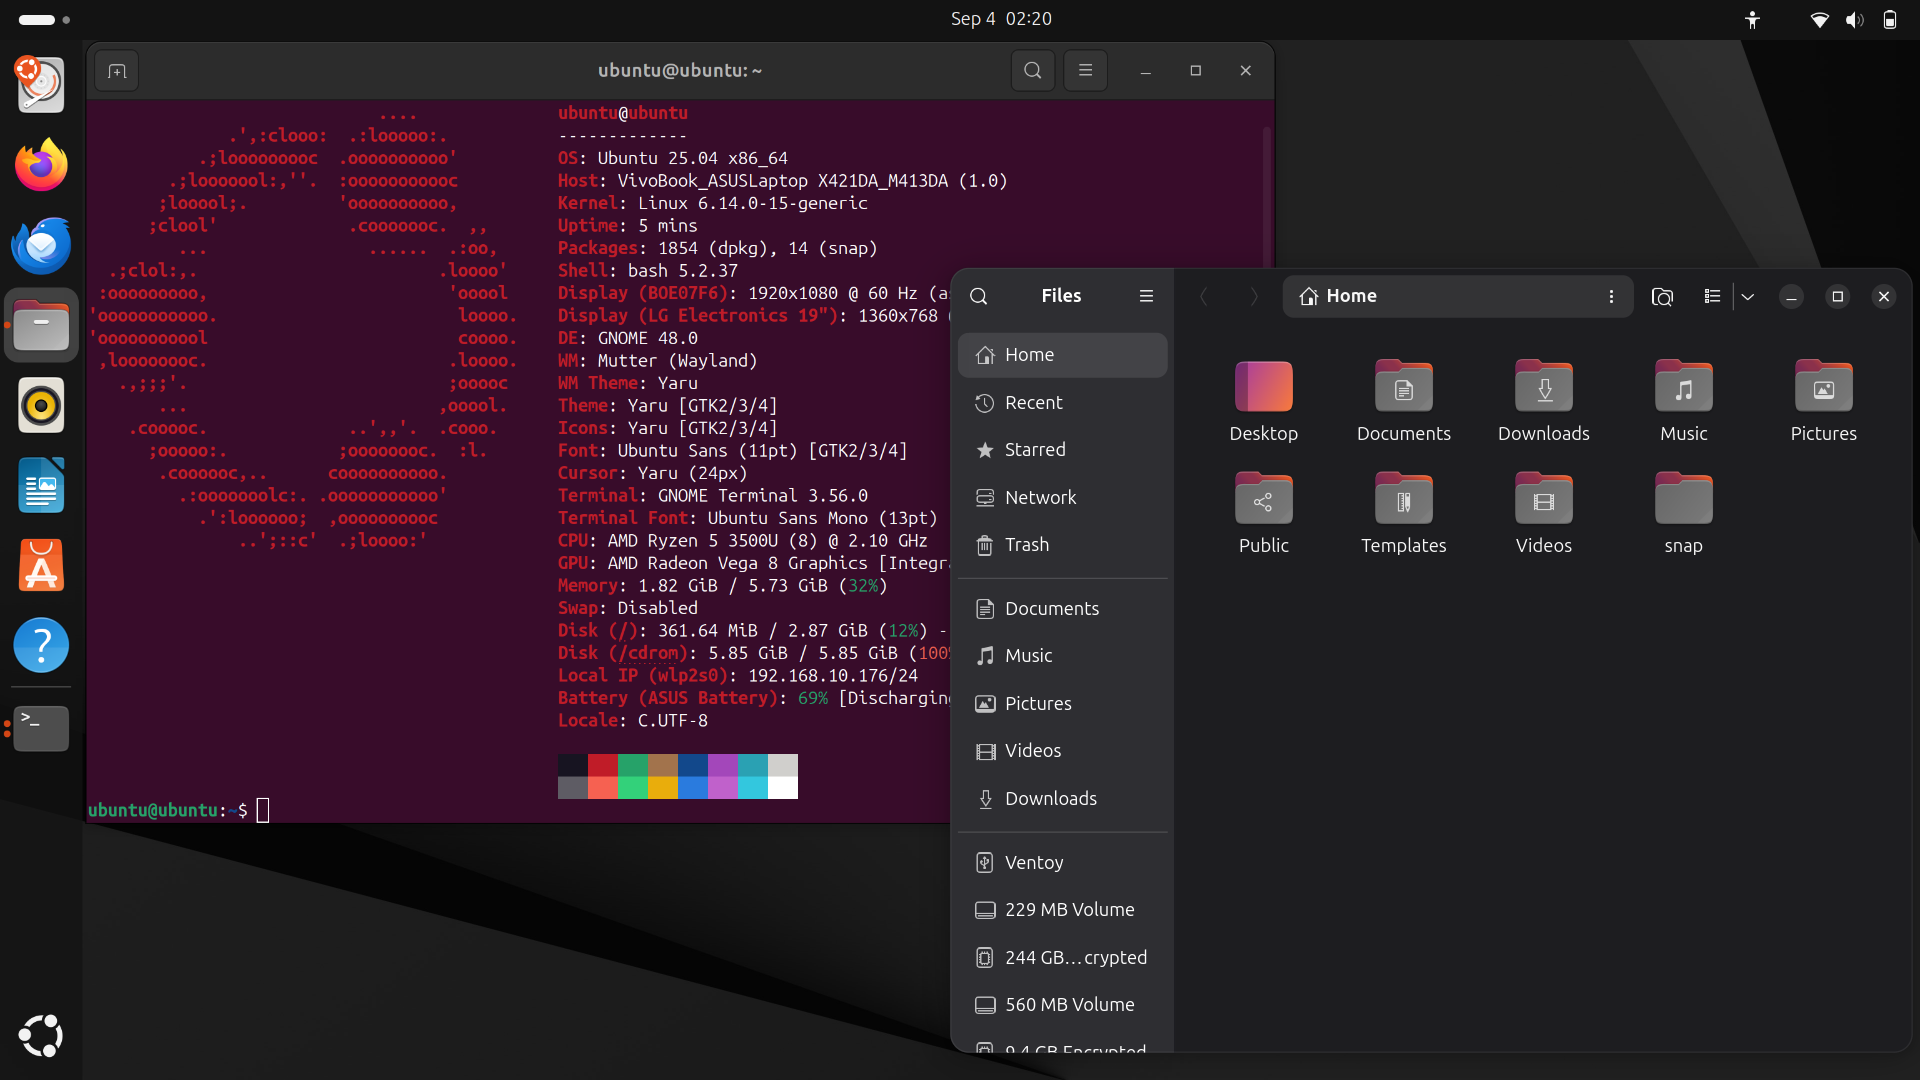Launch LibreOffice Writer from the dock
The height and width of the screenshot is (1080, 1920).
pos(41,485)
